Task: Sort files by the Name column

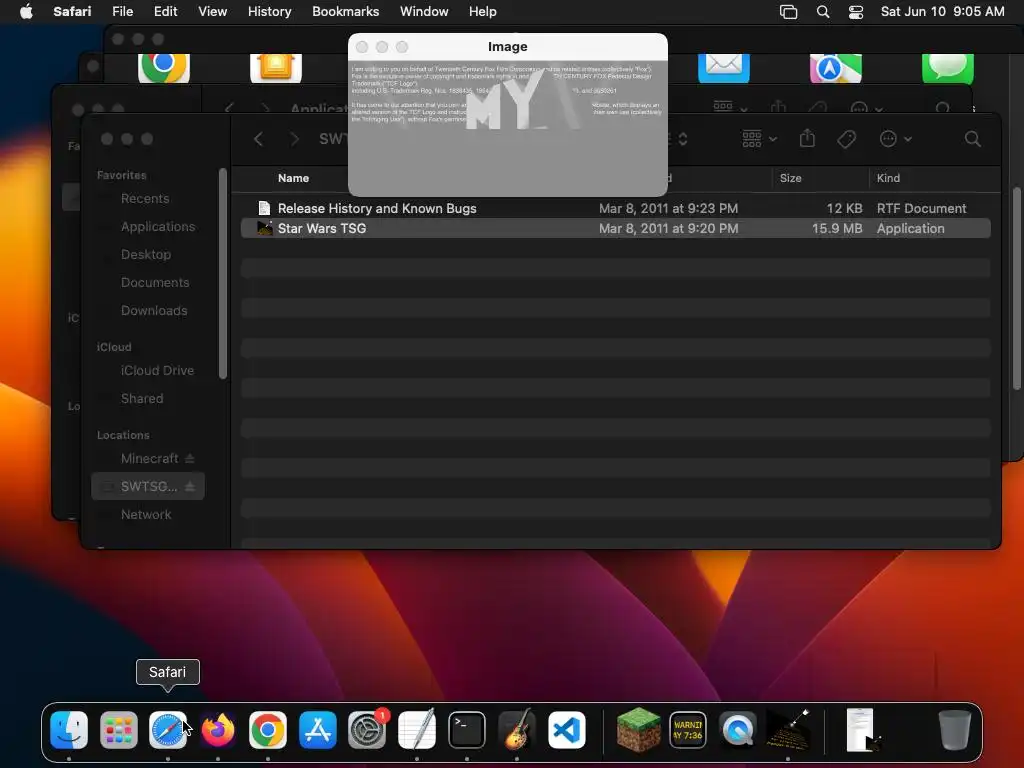Action: coord(293,178)
